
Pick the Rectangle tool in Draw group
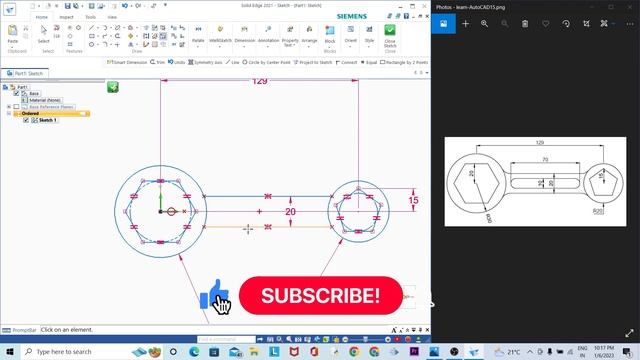click(x=91, y=36)
